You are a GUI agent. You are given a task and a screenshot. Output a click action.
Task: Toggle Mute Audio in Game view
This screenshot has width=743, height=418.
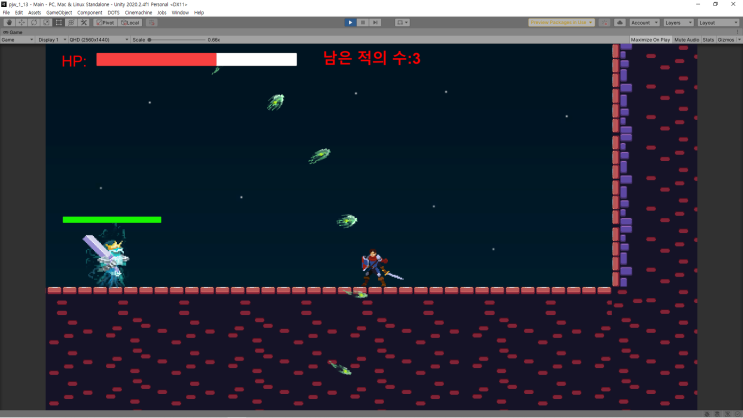[x=686, y=40]
